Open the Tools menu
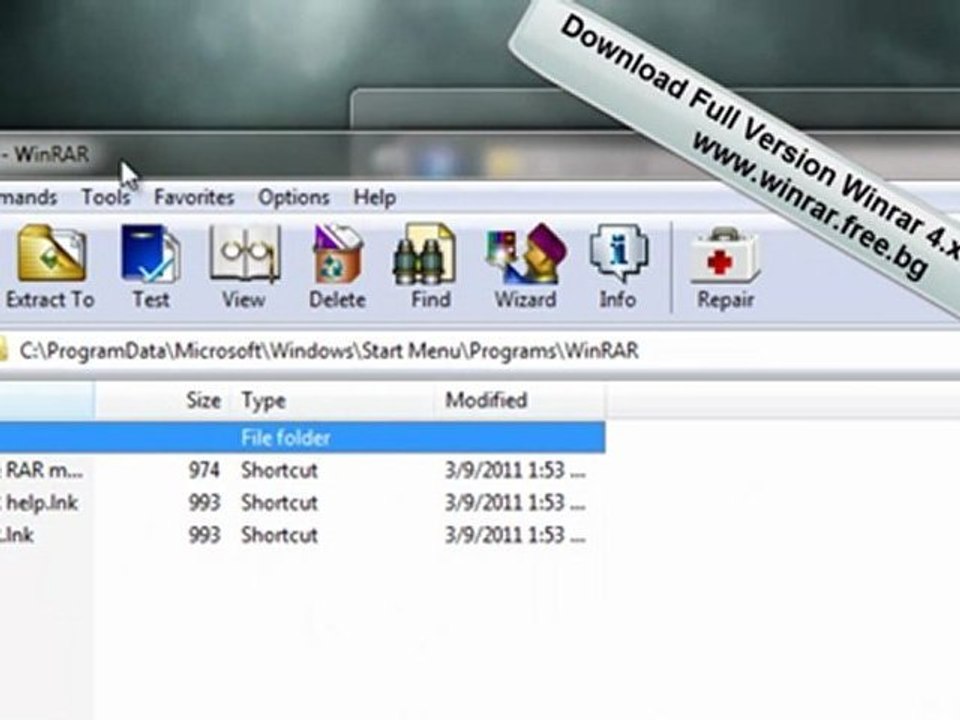960x720 pixels. click(106, 197)
